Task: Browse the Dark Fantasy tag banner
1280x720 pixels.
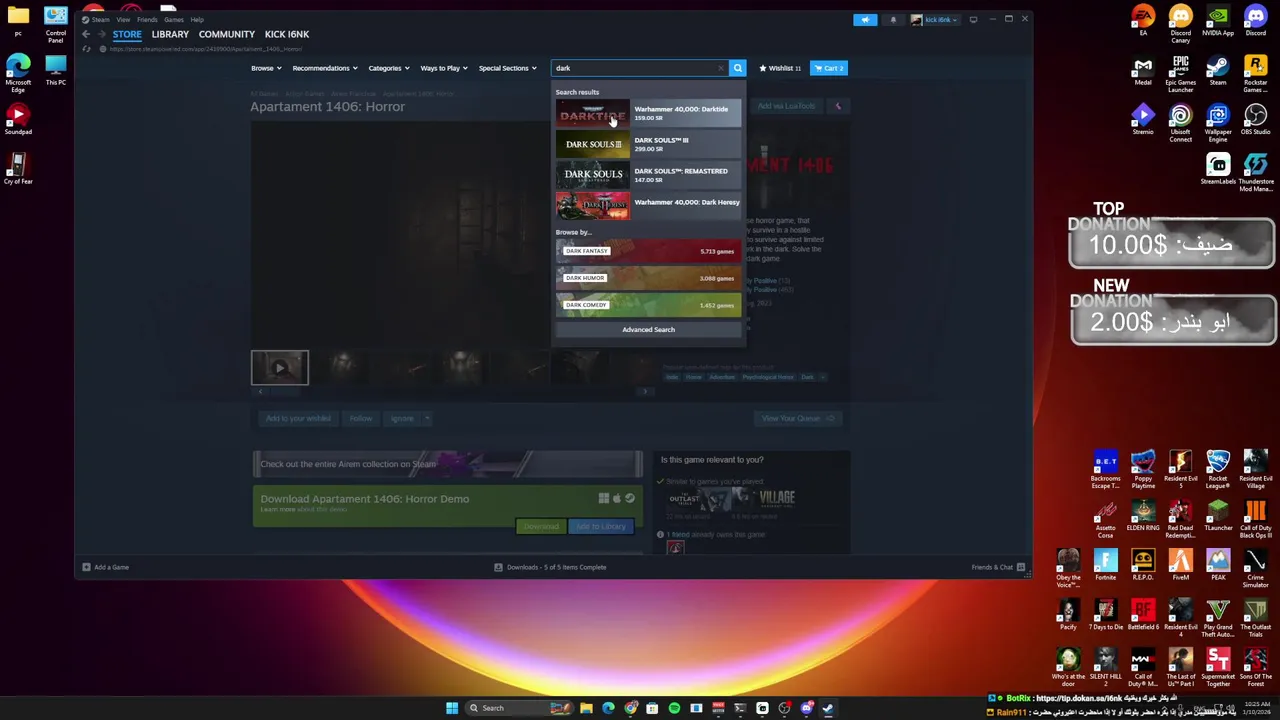Action: (649, 251)
